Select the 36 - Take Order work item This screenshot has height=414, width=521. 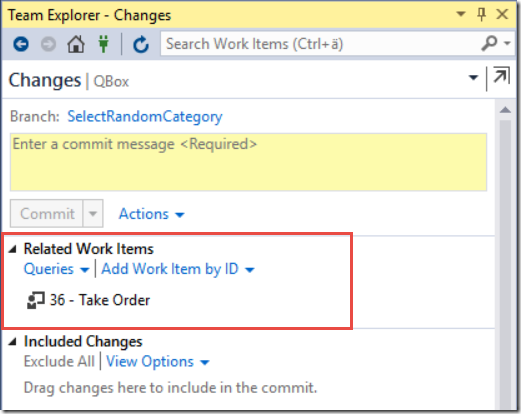tap(100, 300)
